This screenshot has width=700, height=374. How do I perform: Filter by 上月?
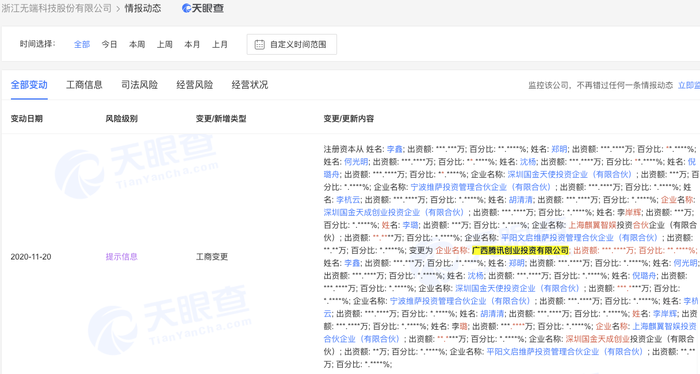(x=220, y=44)
